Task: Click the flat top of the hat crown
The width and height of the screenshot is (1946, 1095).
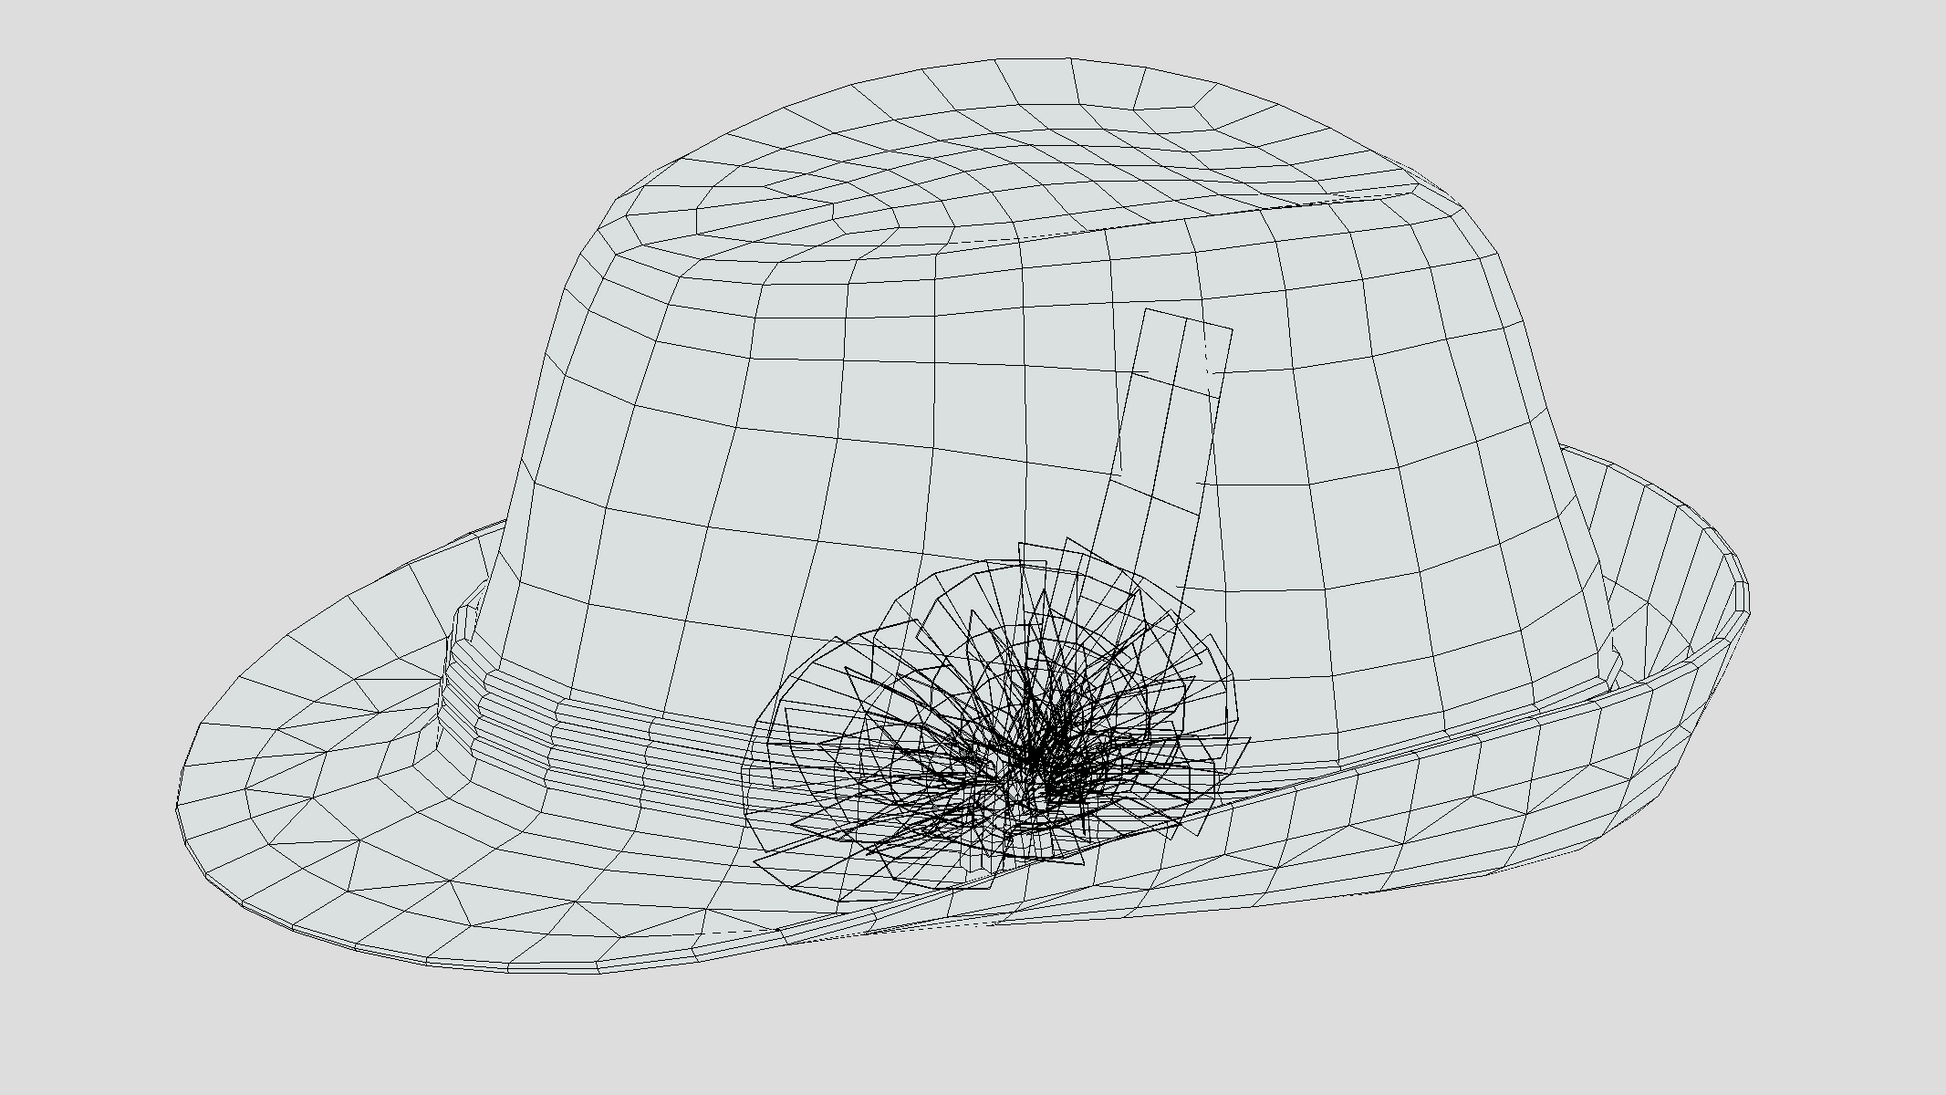Action: (1020, 160)
